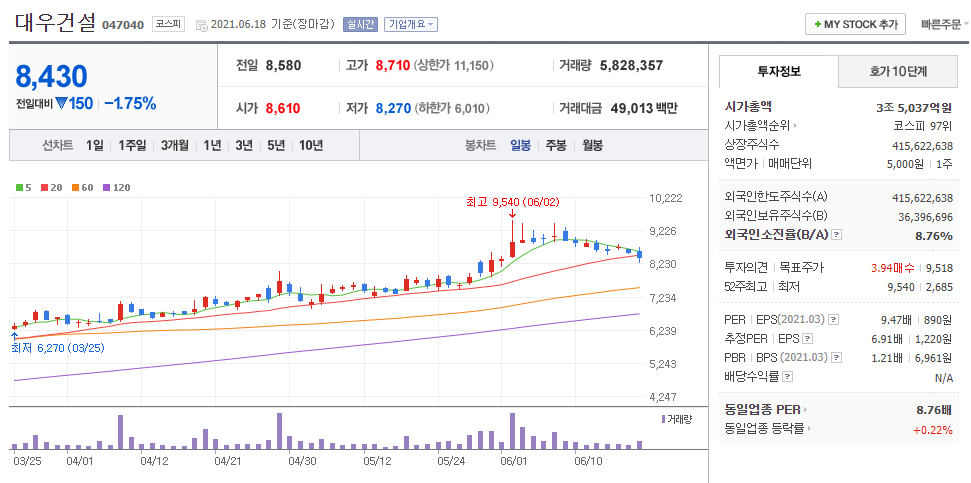
Task: Click the help icon beside 추정PER EPS
Action: pos(808,339)
